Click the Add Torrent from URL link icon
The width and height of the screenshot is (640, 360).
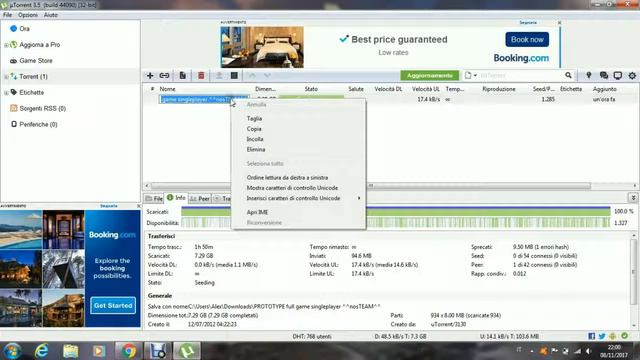point(164,76)
